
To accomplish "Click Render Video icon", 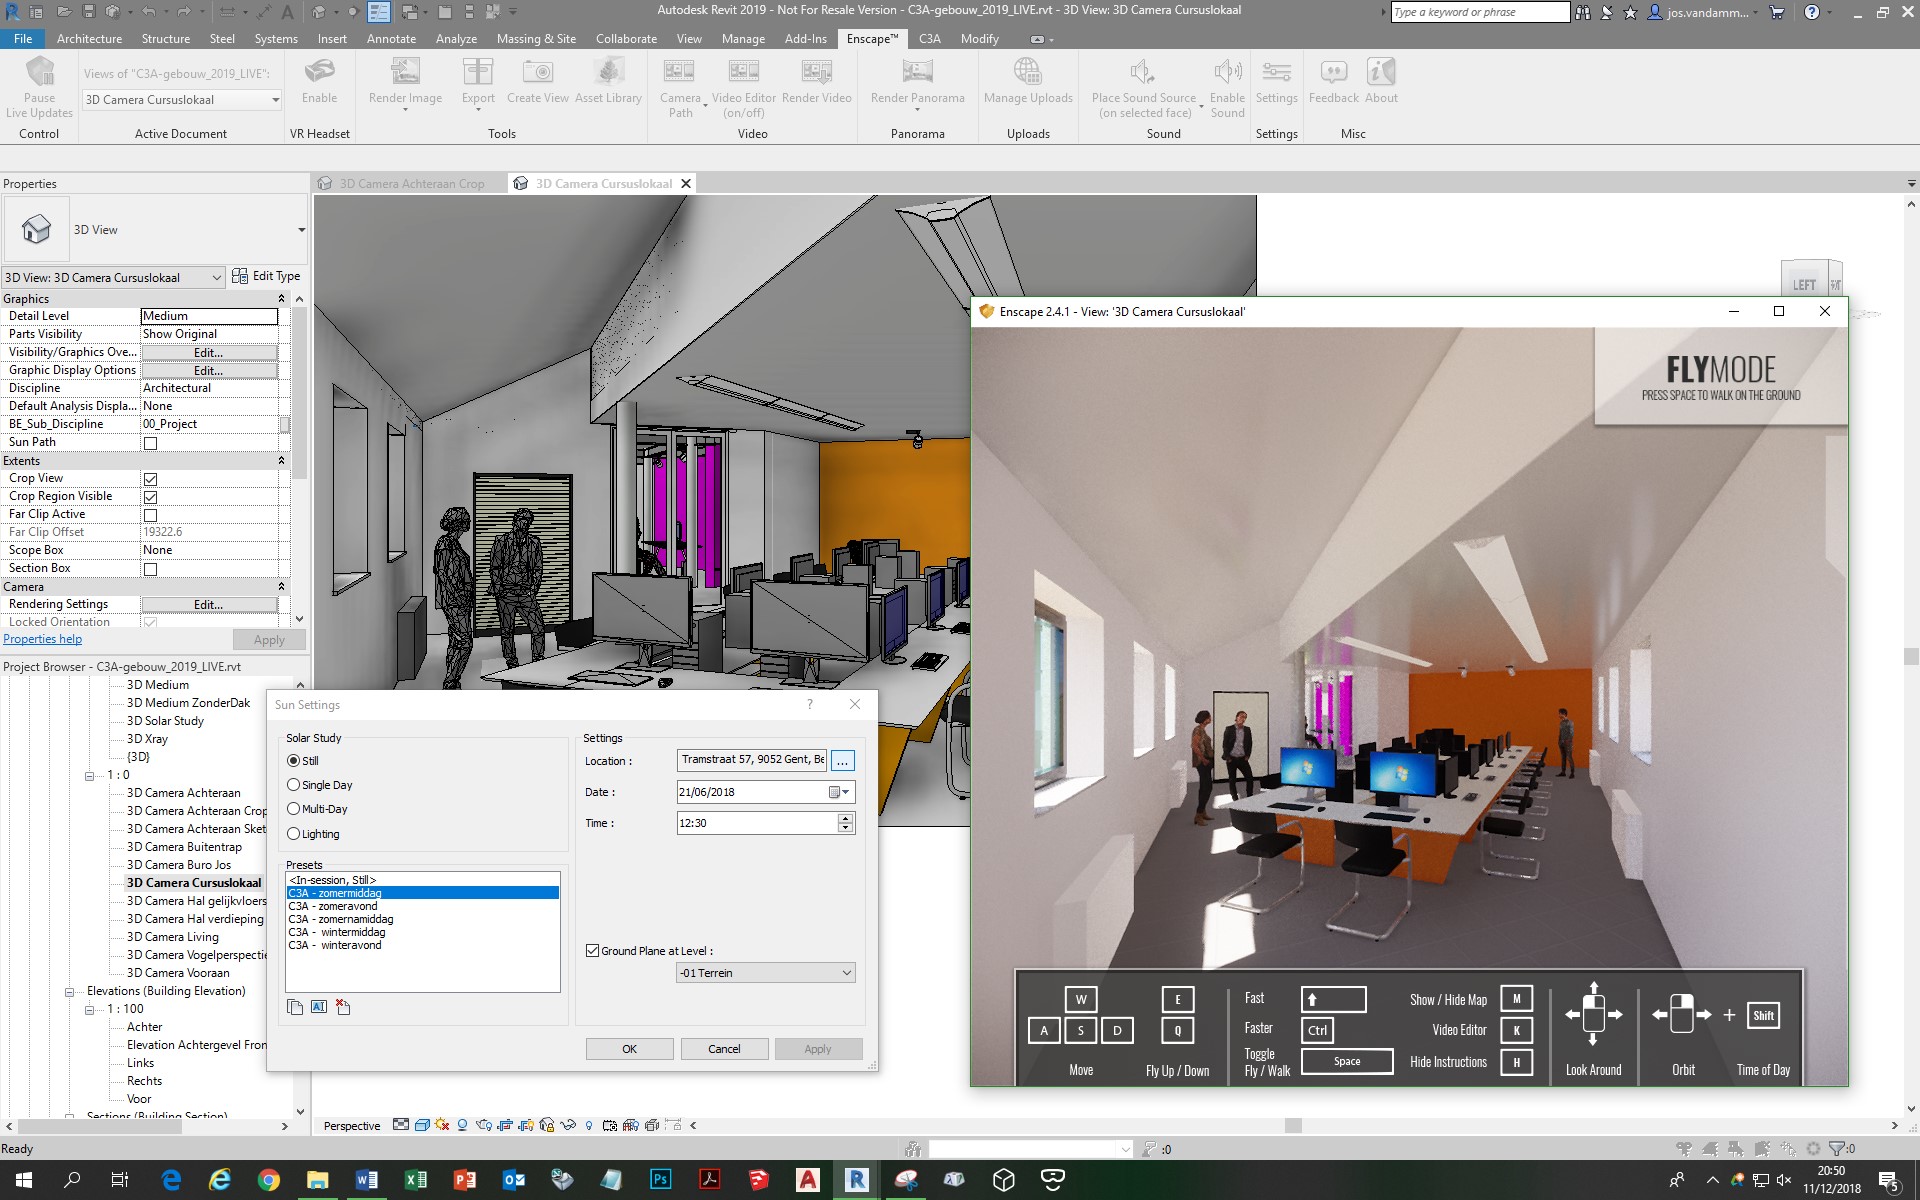I will [816, 72].
